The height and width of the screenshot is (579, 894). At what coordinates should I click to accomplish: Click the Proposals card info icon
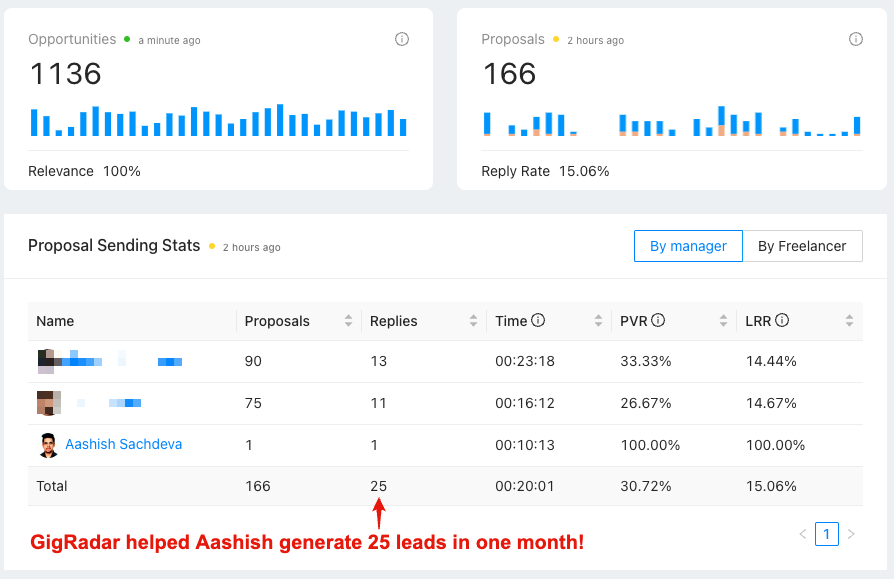855,39
